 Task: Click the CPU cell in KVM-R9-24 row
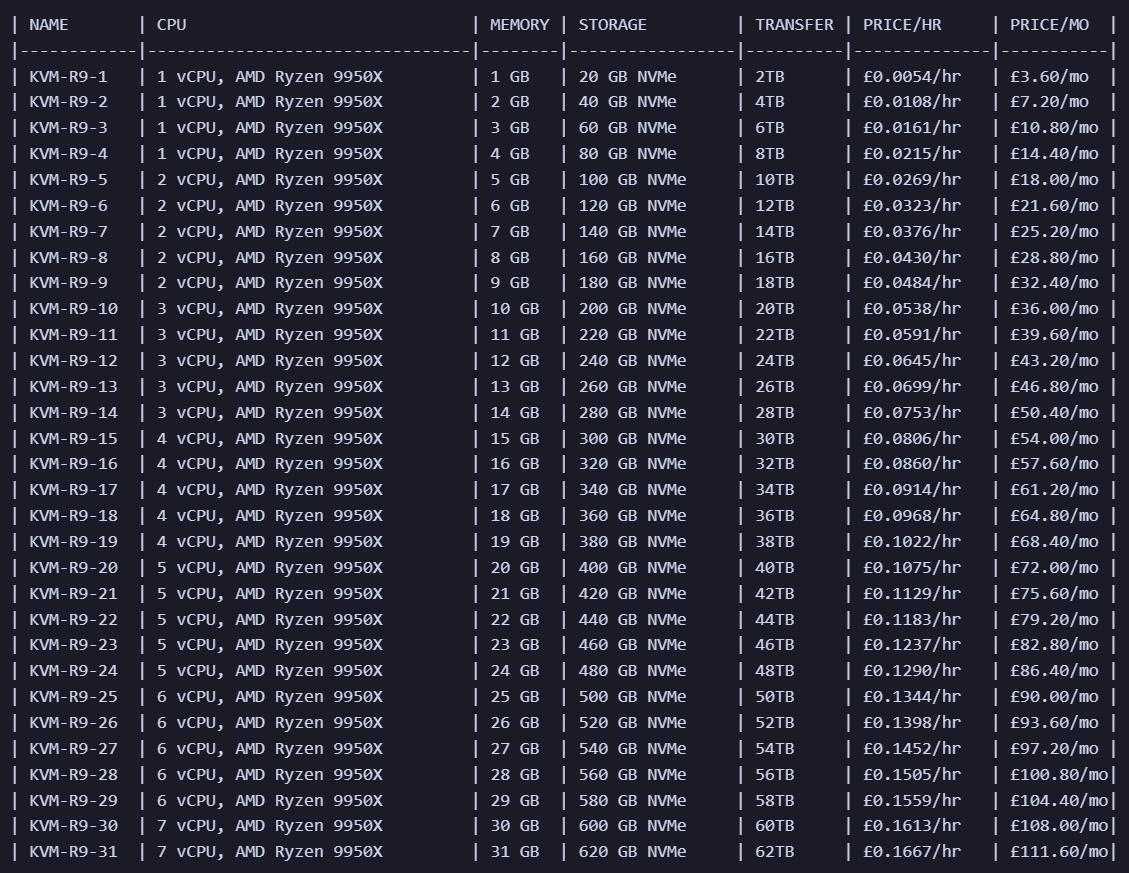point(269,670)
